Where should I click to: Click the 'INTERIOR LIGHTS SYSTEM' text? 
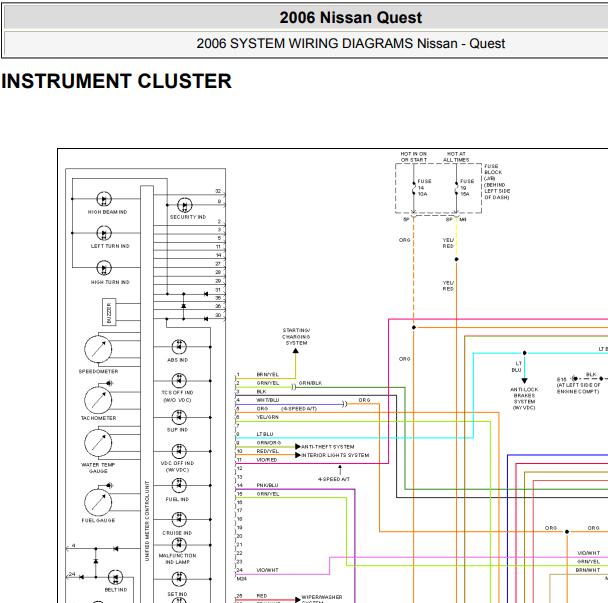click(335, 455)
